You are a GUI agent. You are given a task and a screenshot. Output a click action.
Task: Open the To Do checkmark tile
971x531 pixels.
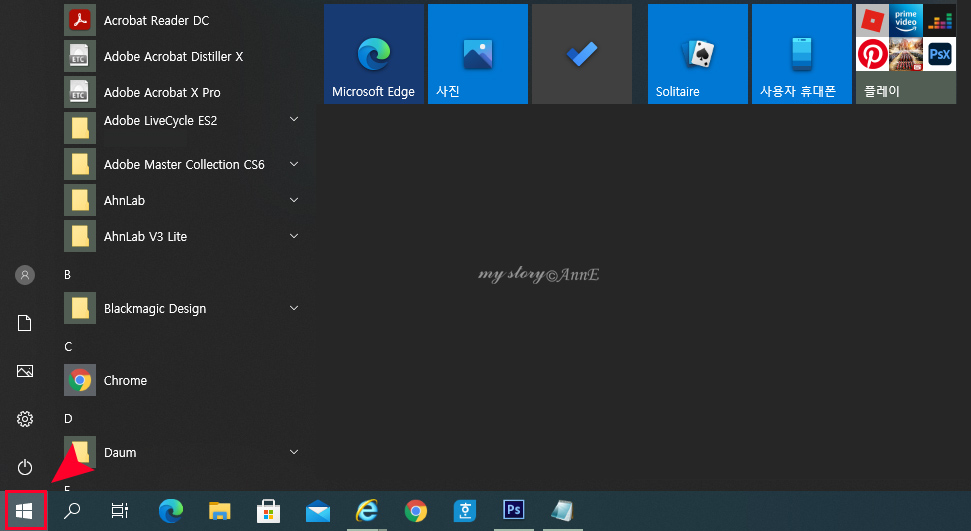[x=581, y=54]
